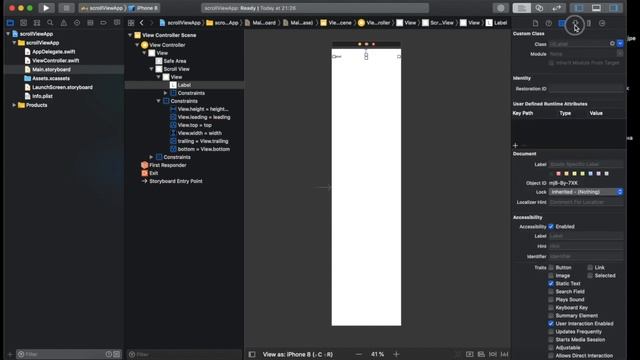Click View as: iPhone 8 button
The width and height of the screenshot is (640, 360).
298,354
